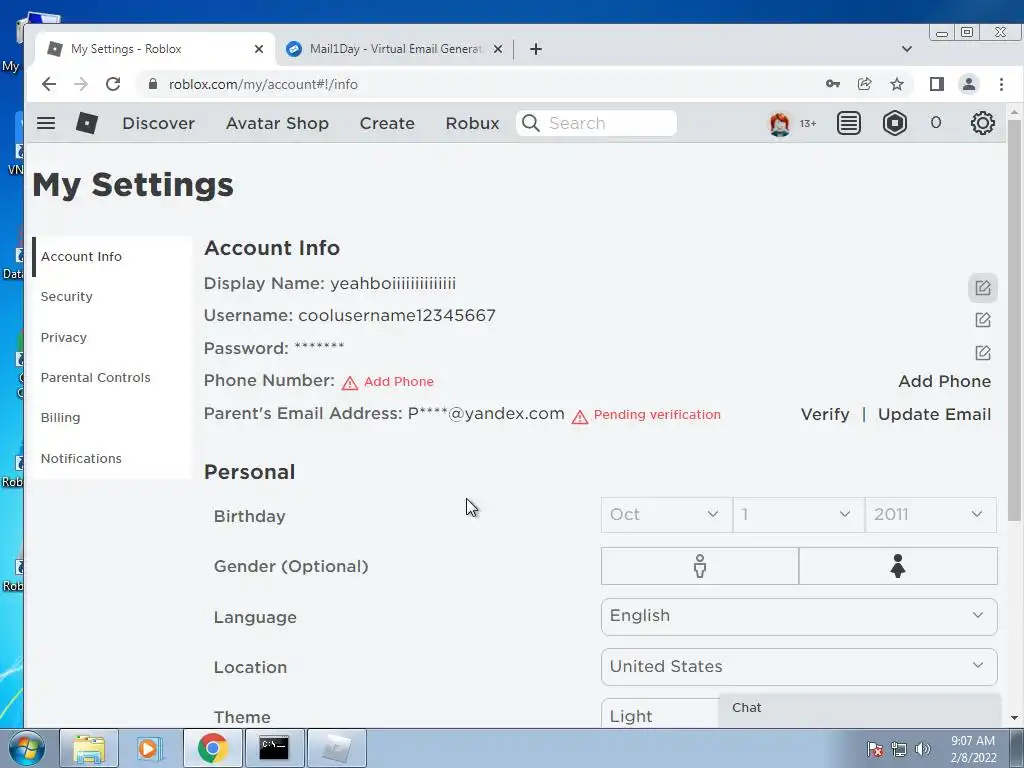Open the Privacy settings section

[x=112, y=338]
